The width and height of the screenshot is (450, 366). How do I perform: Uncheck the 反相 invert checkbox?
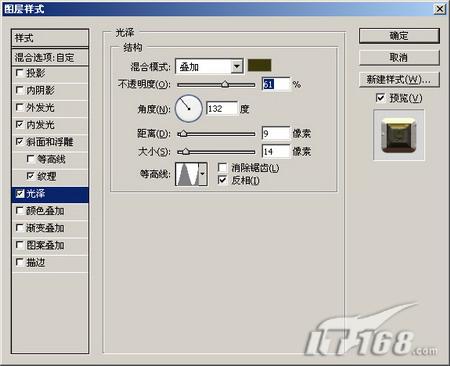coord(222,180)
